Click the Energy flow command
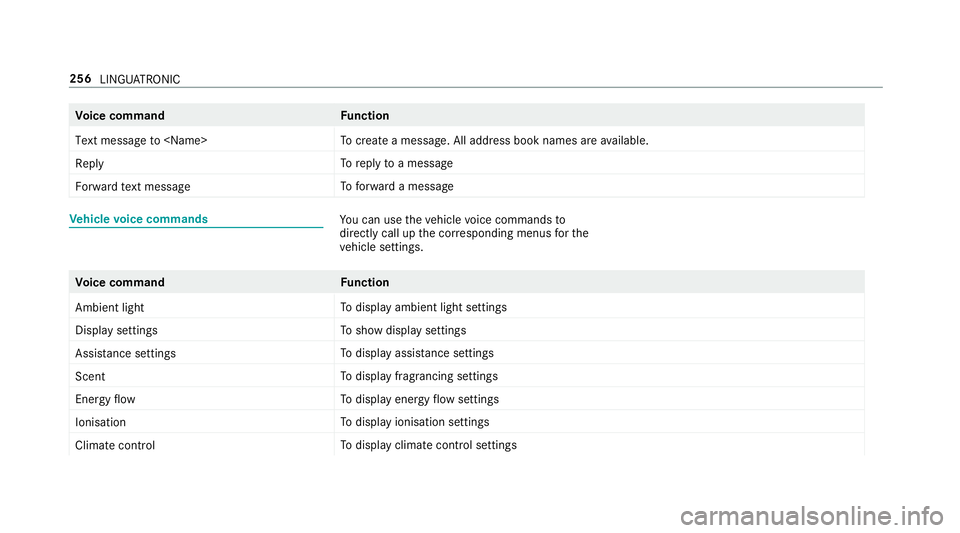The height and width of the screenshot is (533, 960). 105,399
